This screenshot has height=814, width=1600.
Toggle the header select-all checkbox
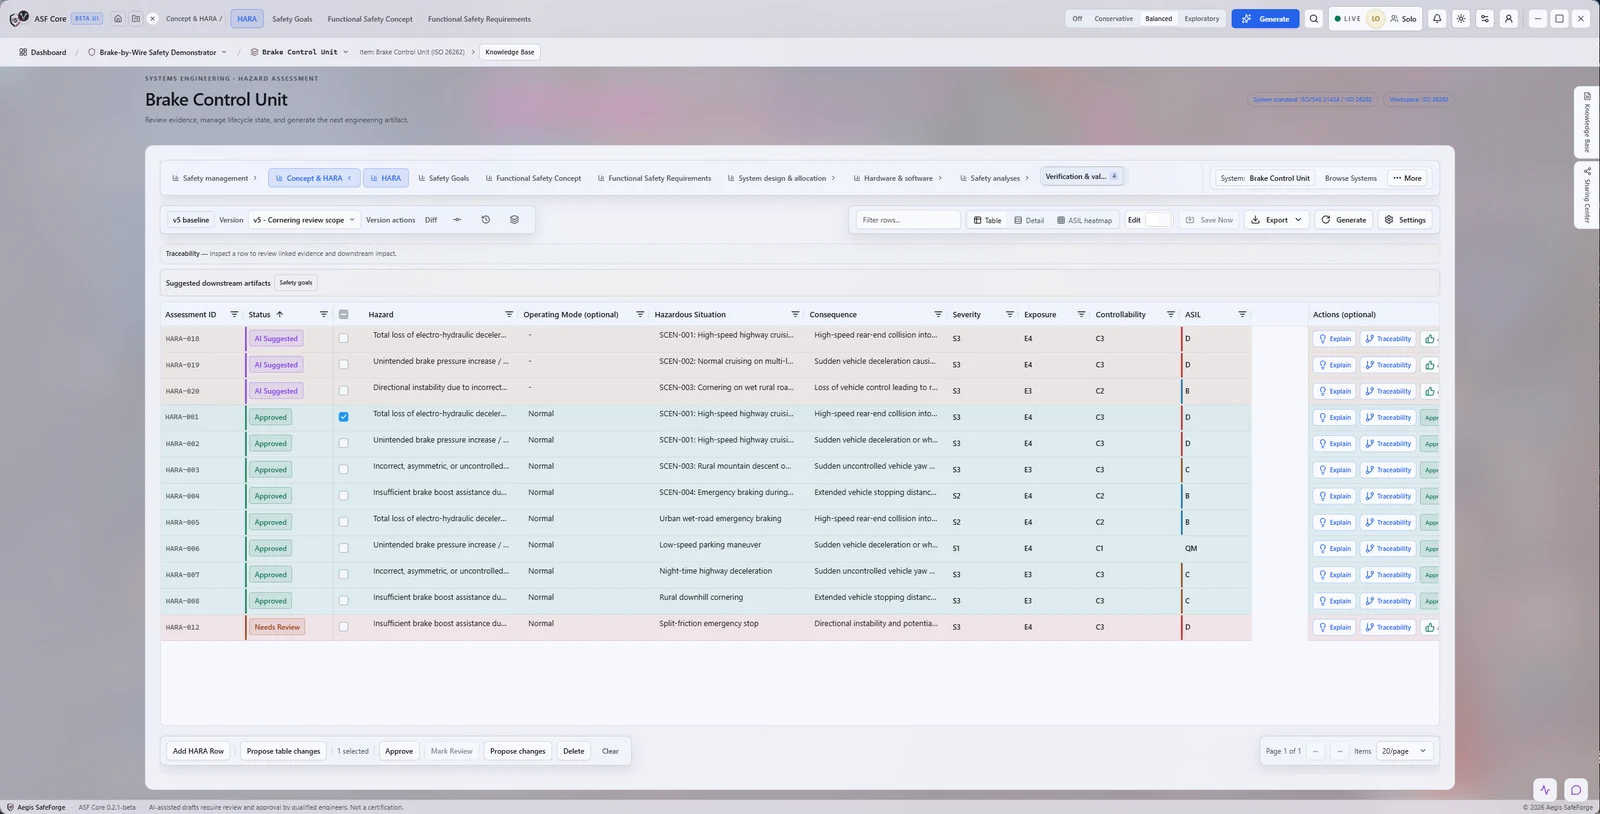343,314
